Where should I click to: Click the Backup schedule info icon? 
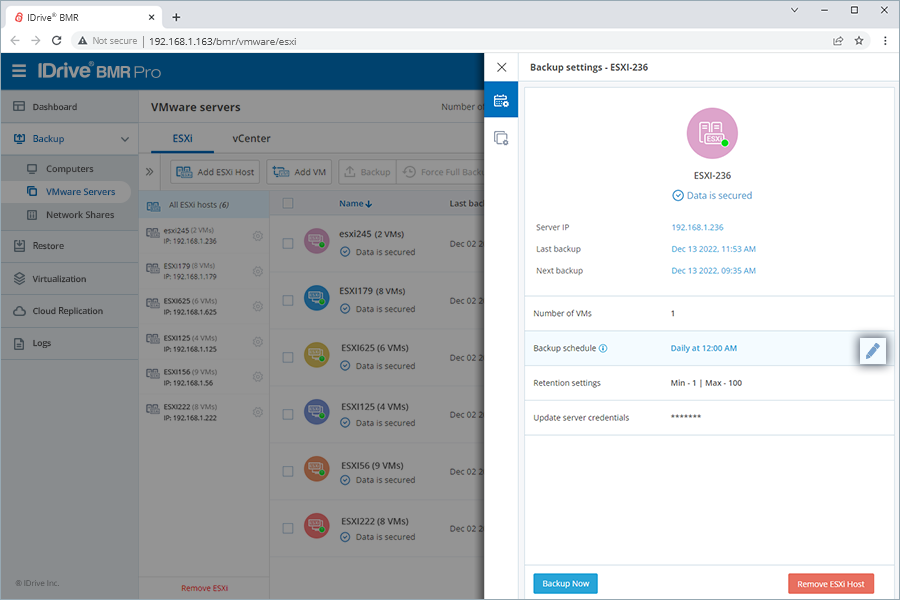click(x=603, y=348)
